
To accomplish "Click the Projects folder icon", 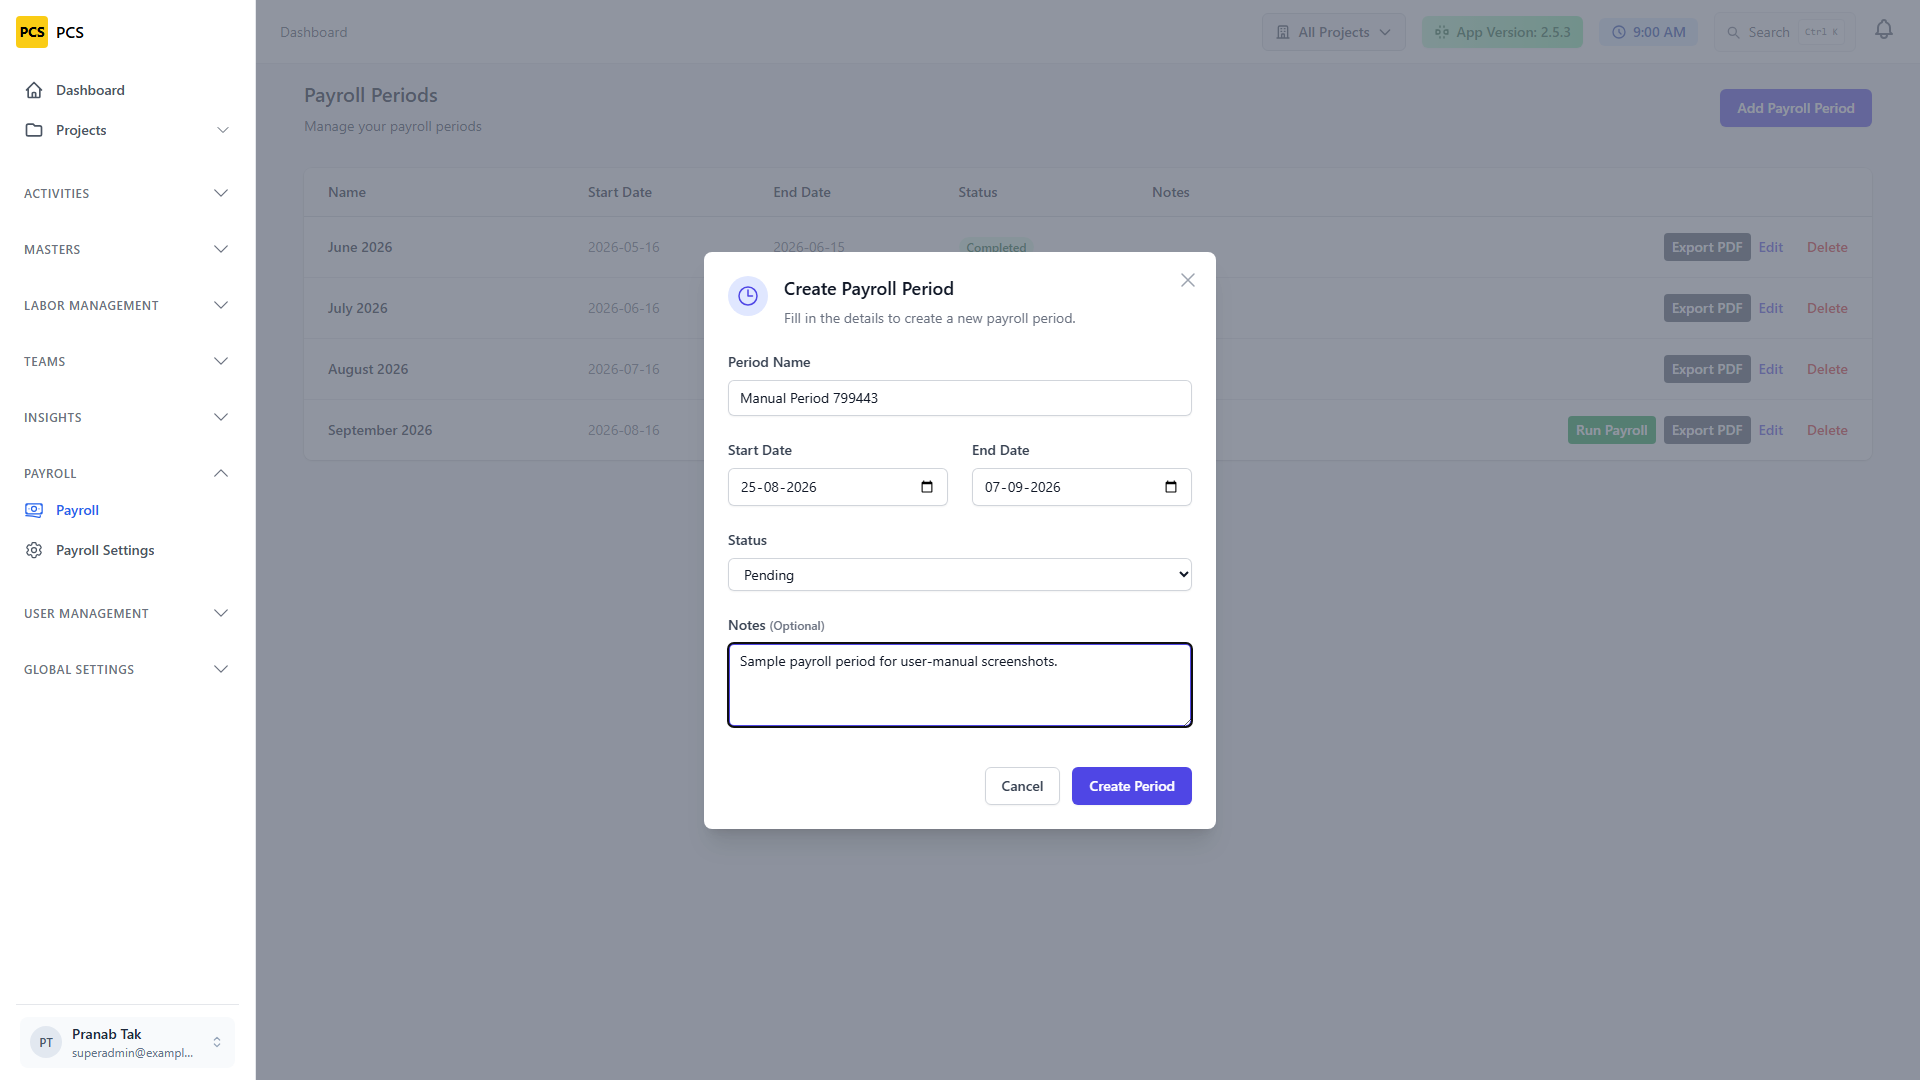I will pos(34,130).
